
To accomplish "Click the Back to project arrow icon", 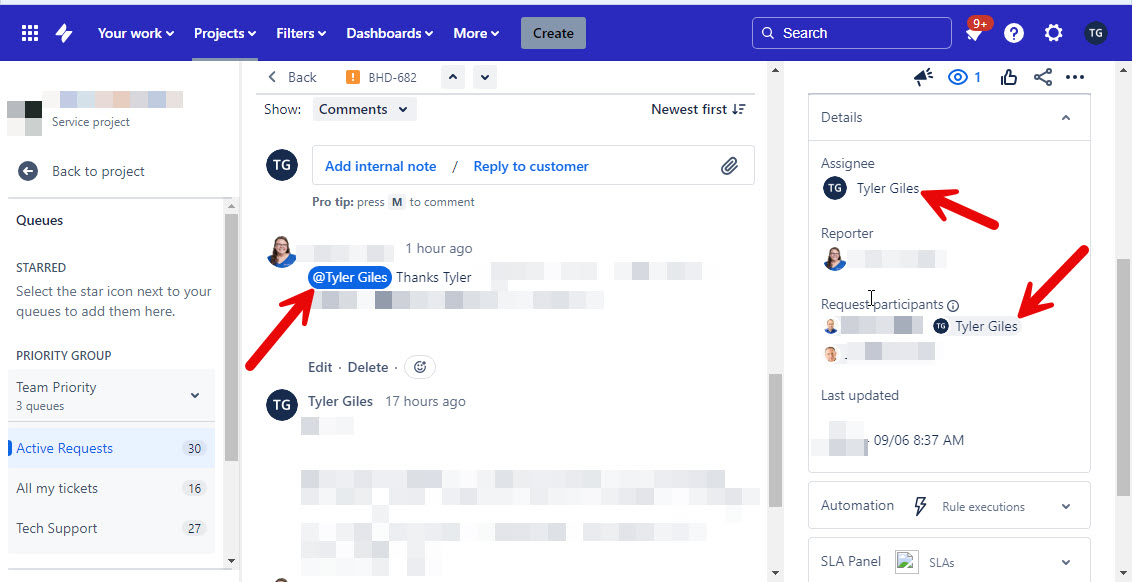I will pyautogui.click(x=27, y=171).
